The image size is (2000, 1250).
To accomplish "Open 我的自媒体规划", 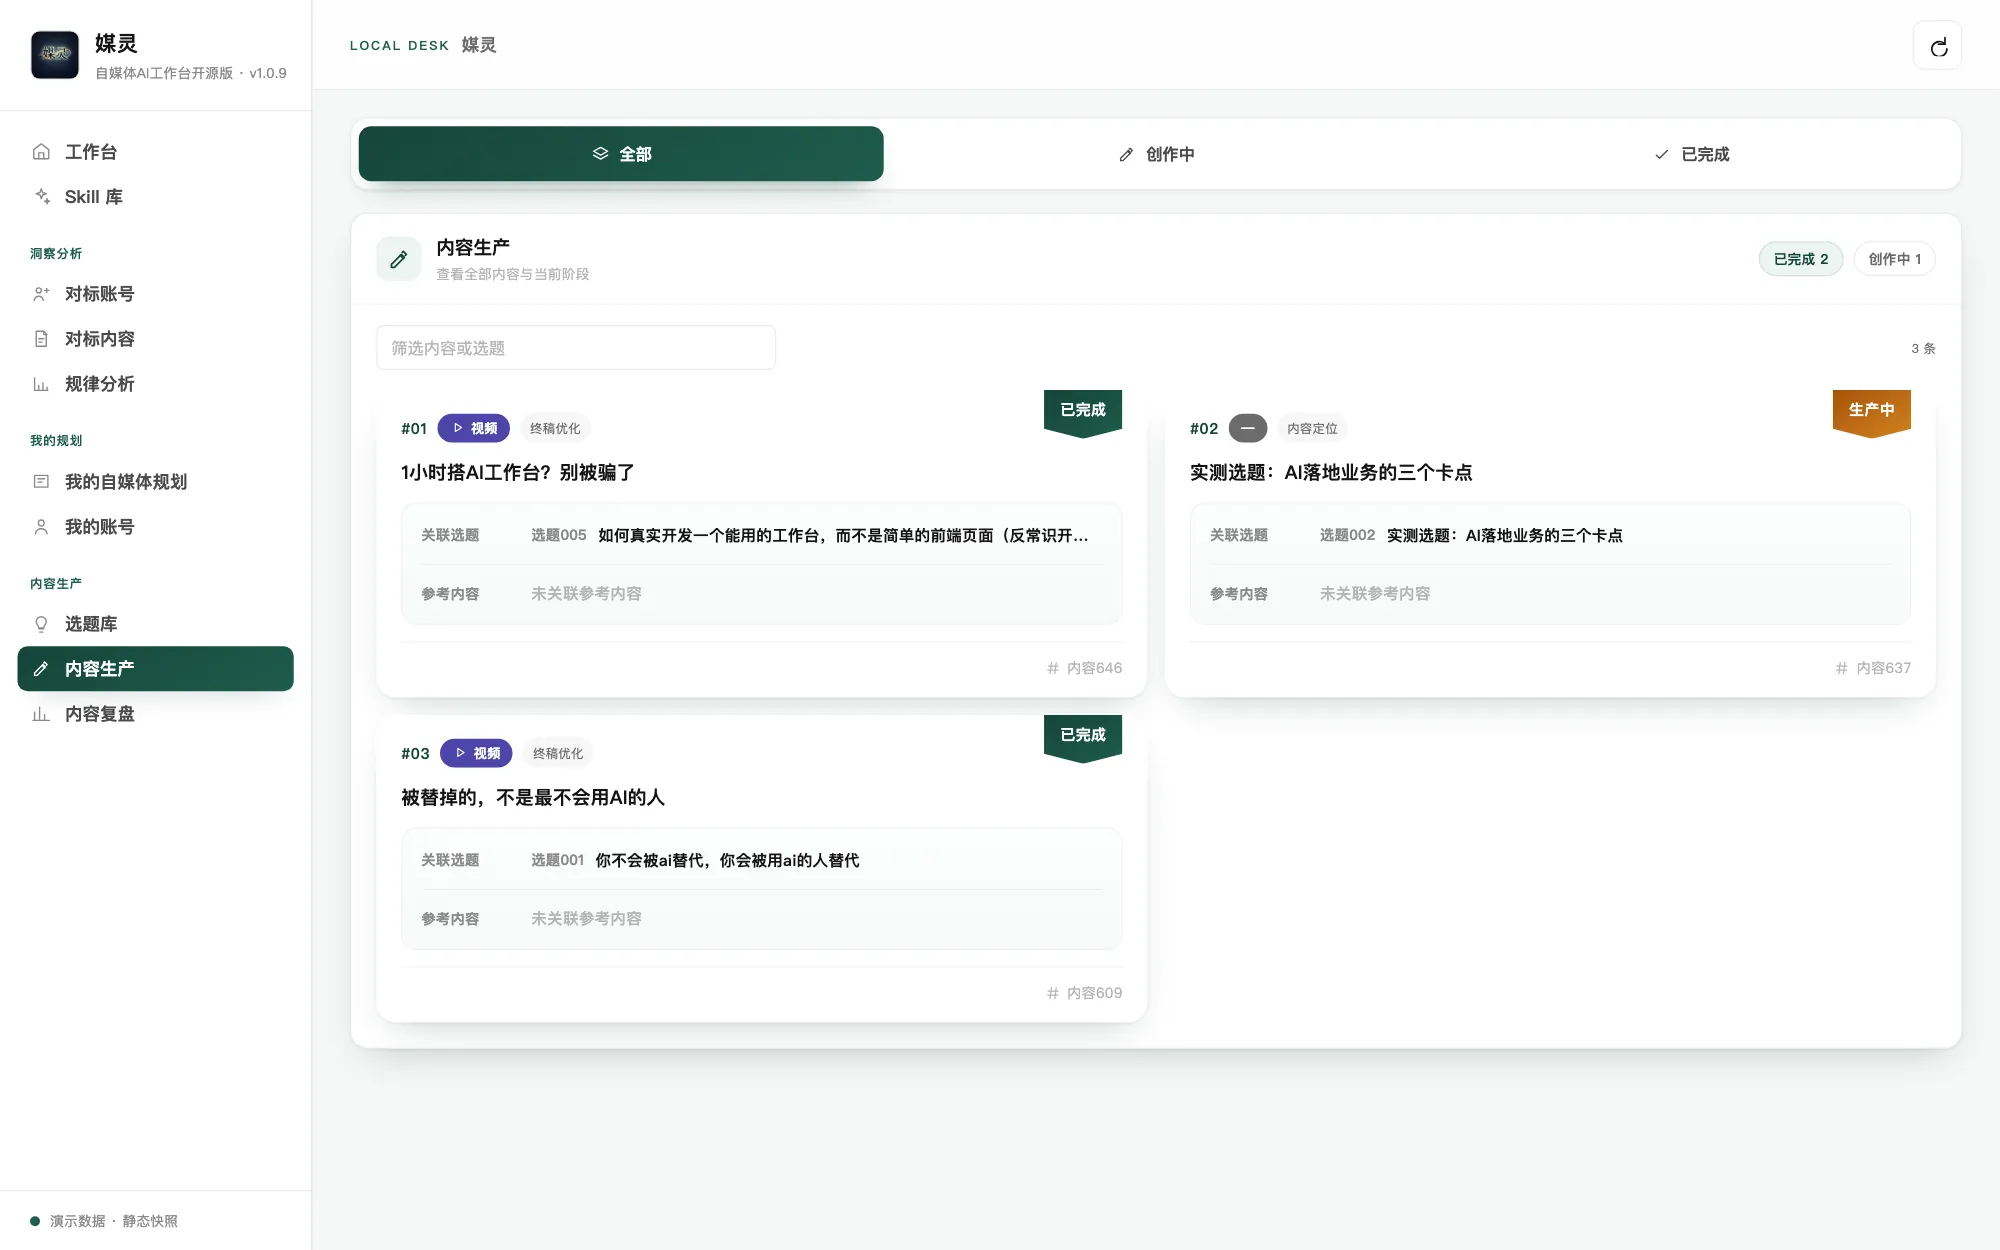I will tap(155, 482).
